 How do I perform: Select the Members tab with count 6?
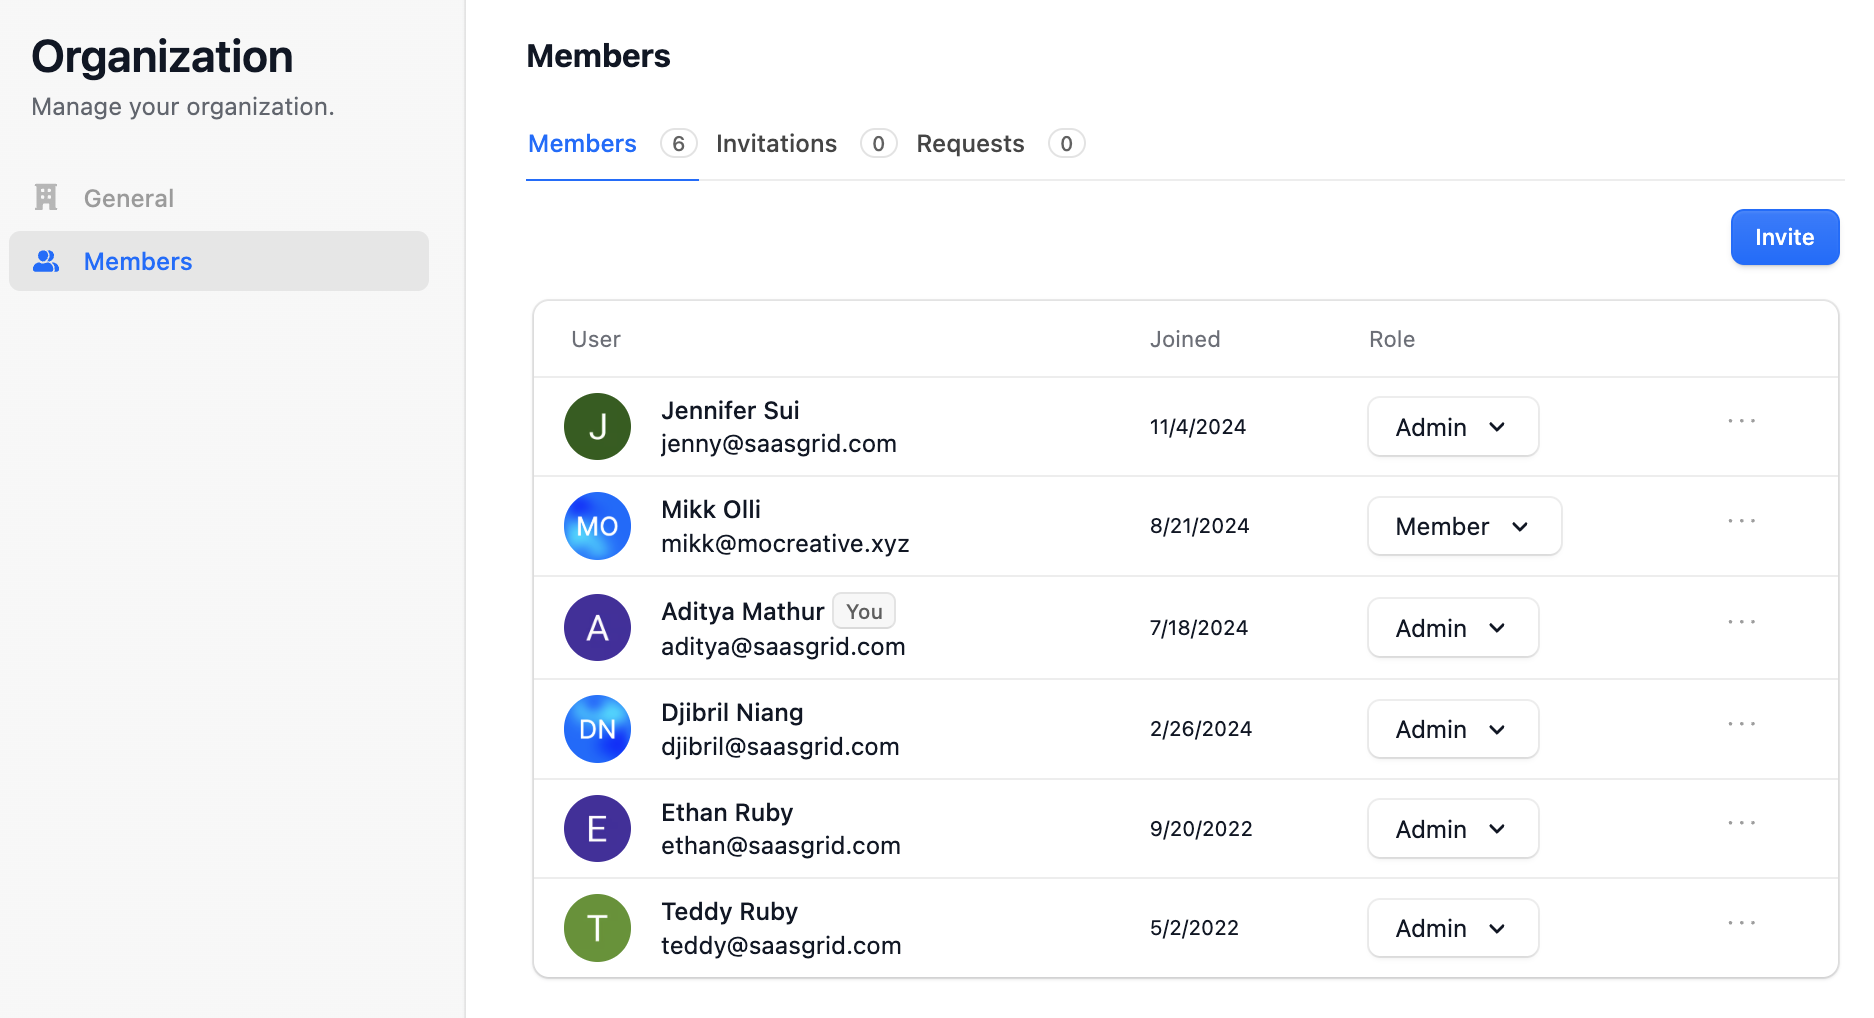click(583, 144)
